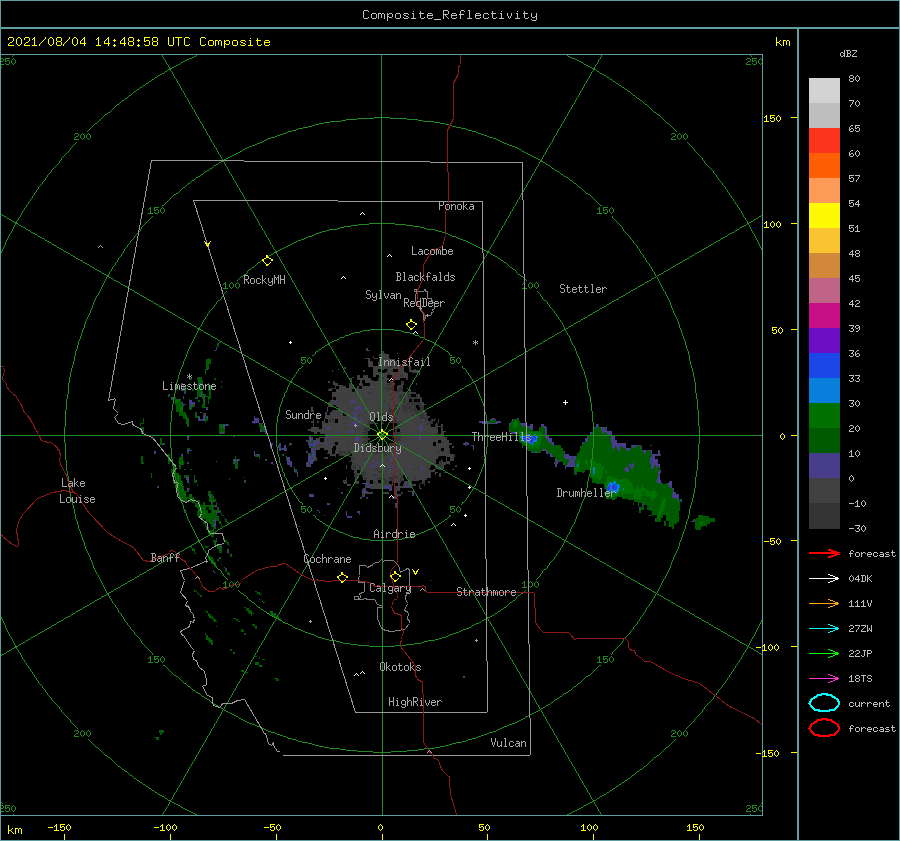Select the light blue swatch between 33 and 30
The height and width of the screenshot is (841, 900).
[x=824, y=391]
